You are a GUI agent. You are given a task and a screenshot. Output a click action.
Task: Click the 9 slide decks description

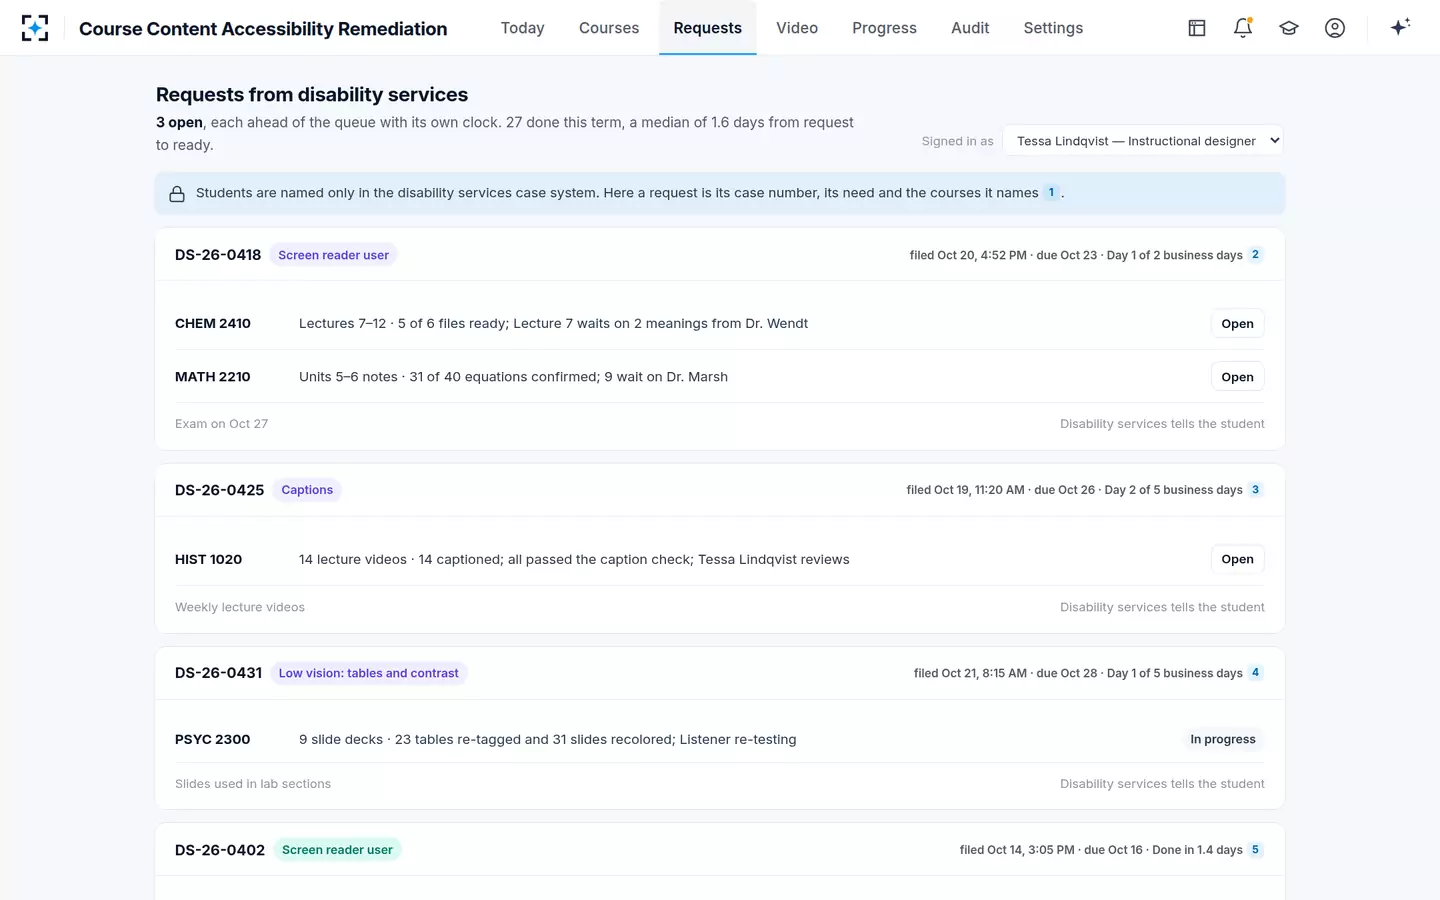click(548, 739)
